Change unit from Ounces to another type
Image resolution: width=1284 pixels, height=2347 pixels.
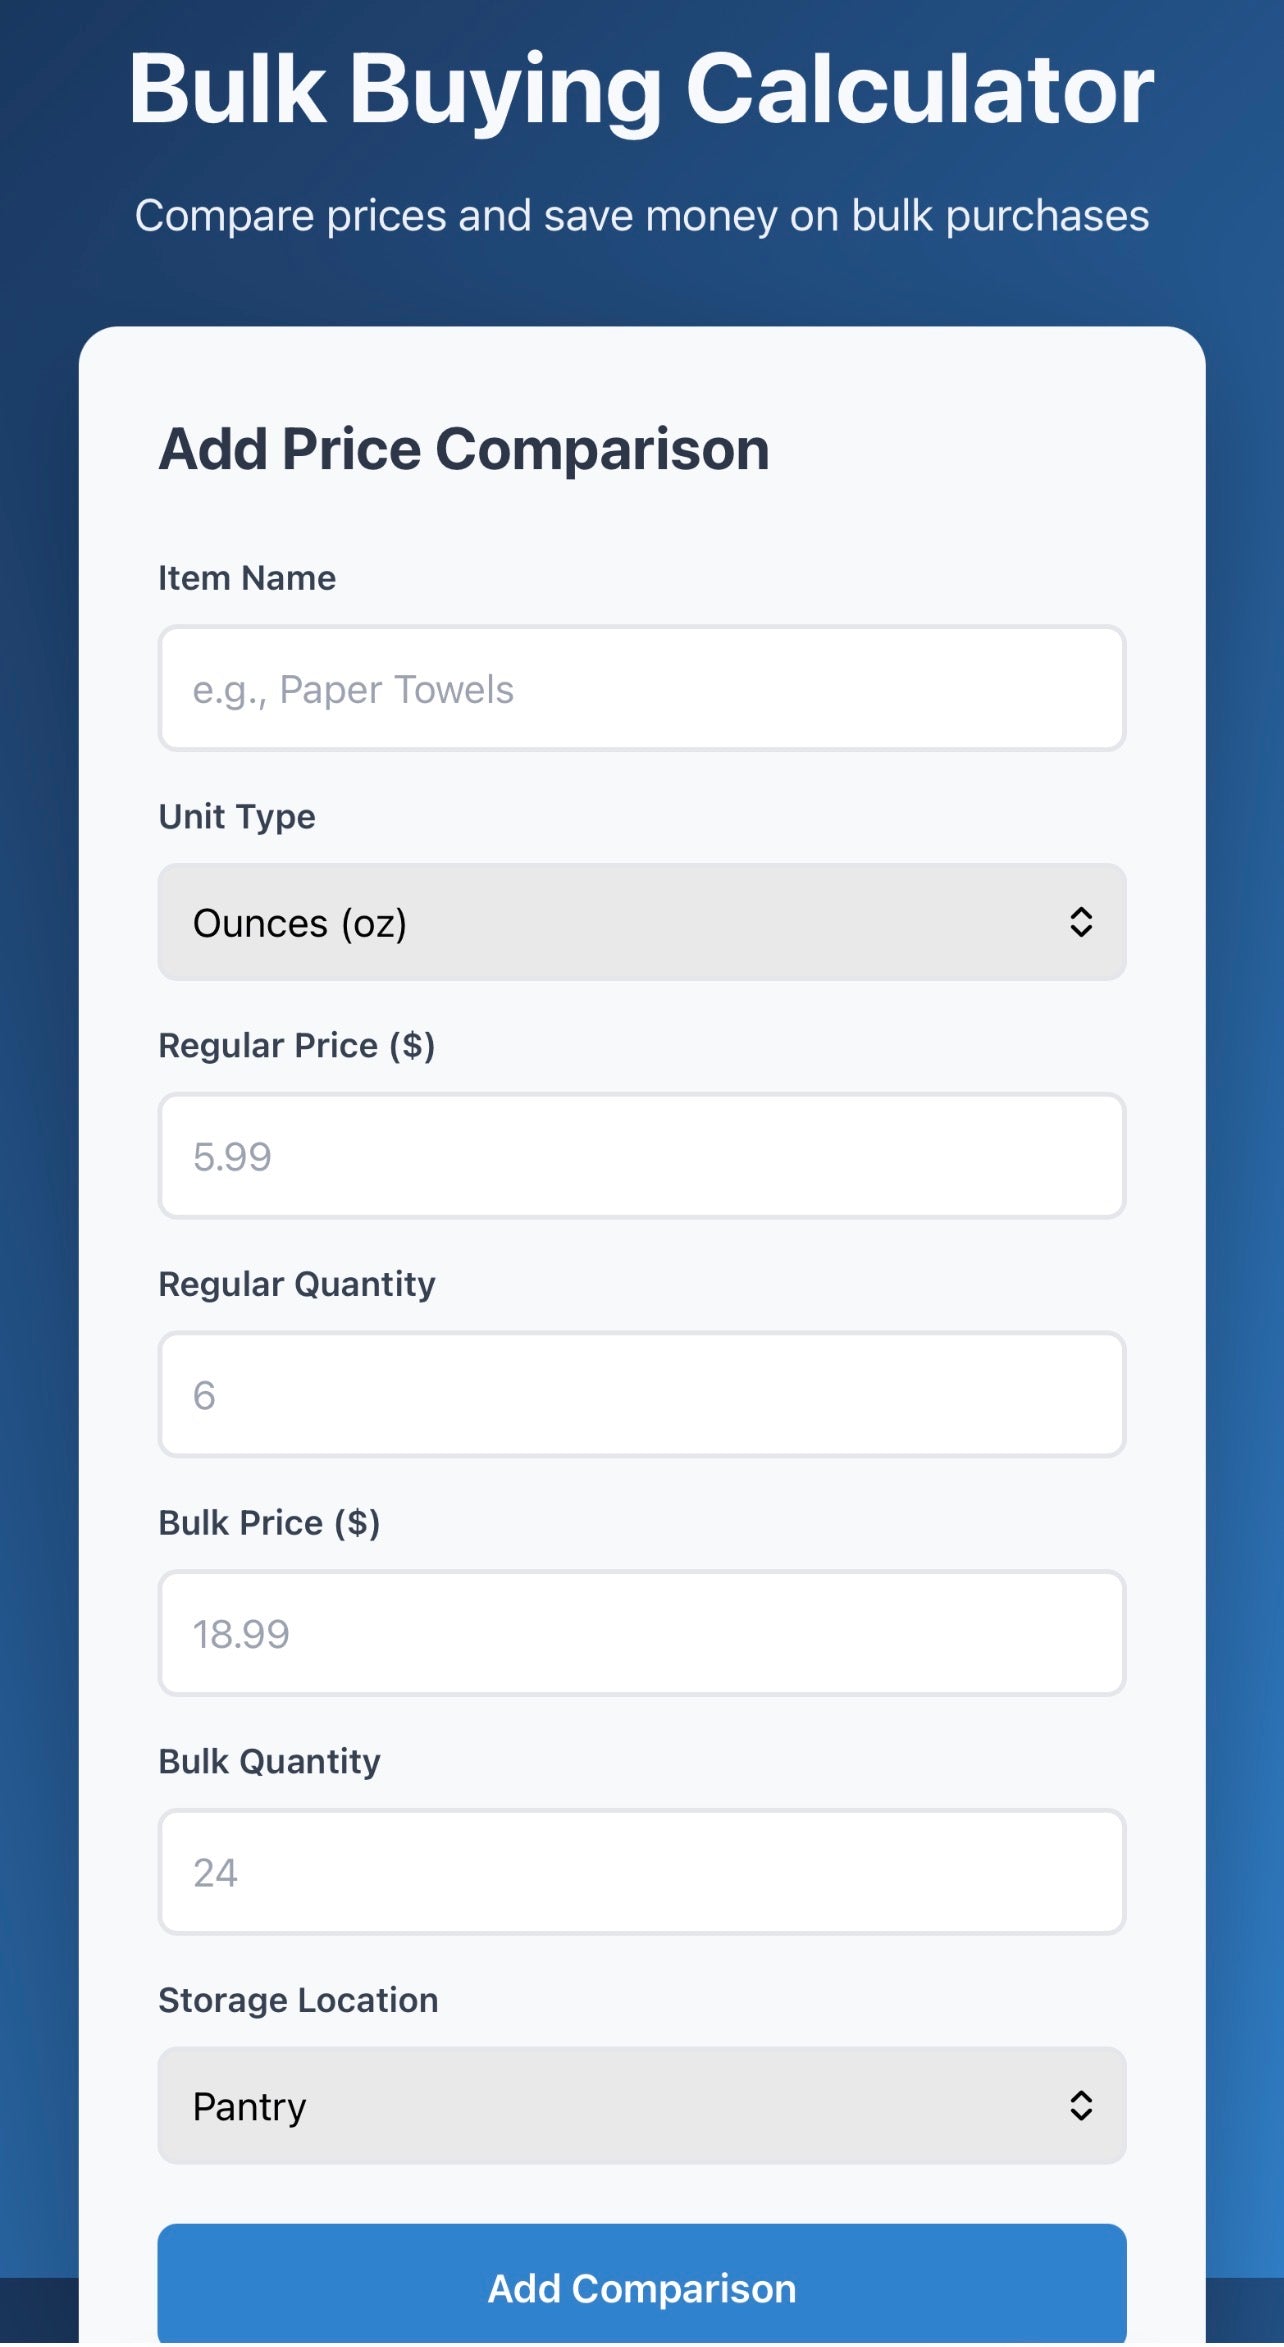642,921
